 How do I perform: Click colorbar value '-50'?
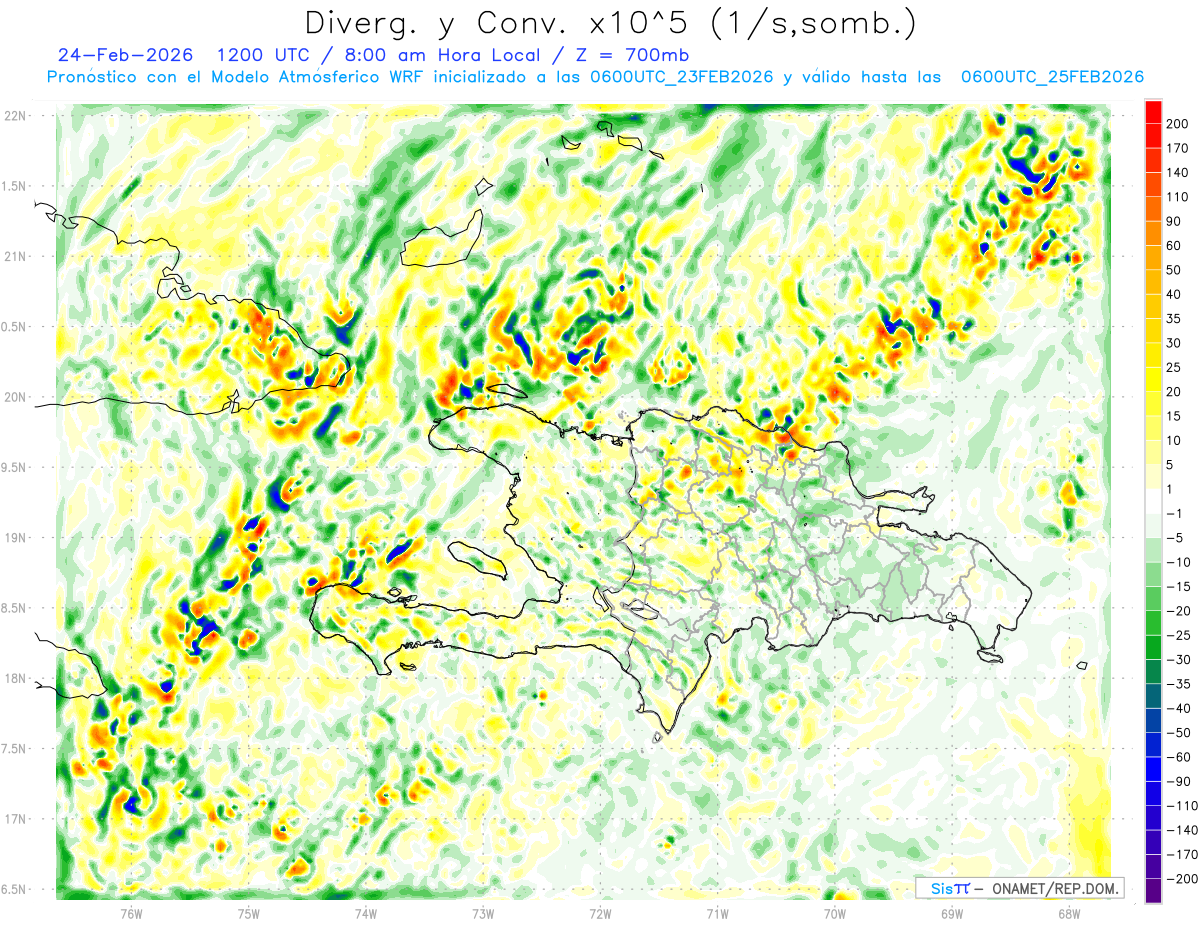(1178, 732)
